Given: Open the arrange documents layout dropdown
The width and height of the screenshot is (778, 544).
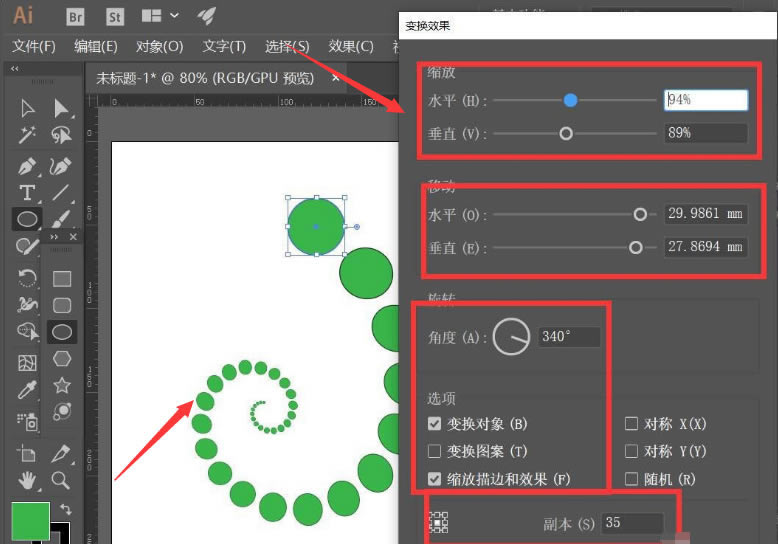Looking at the screenshot, I should click(x=160, y=16).
